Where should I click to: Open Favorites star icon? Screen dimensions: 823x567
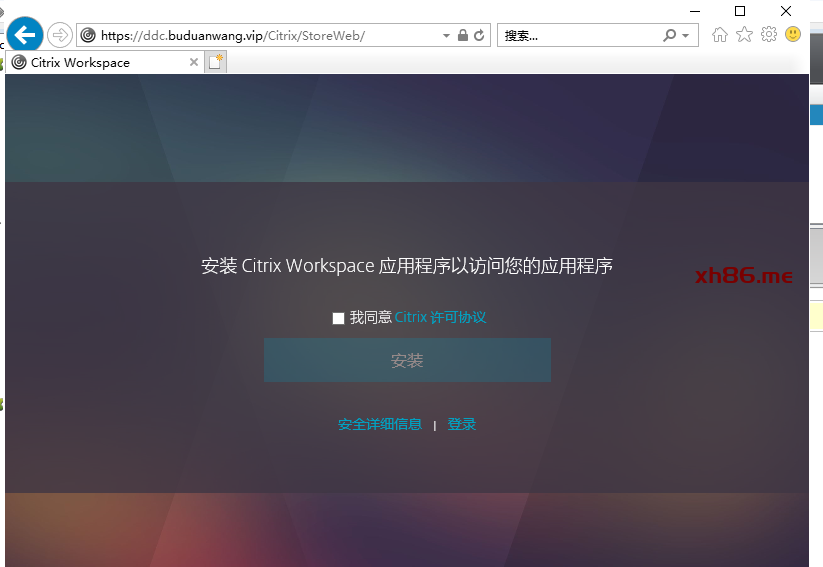[x=744, y=35]
